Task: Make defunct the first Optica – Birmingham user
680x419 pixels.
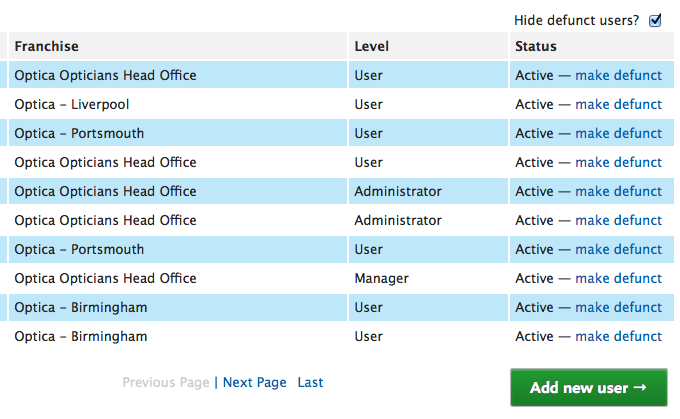Action: tap(618, 307)
